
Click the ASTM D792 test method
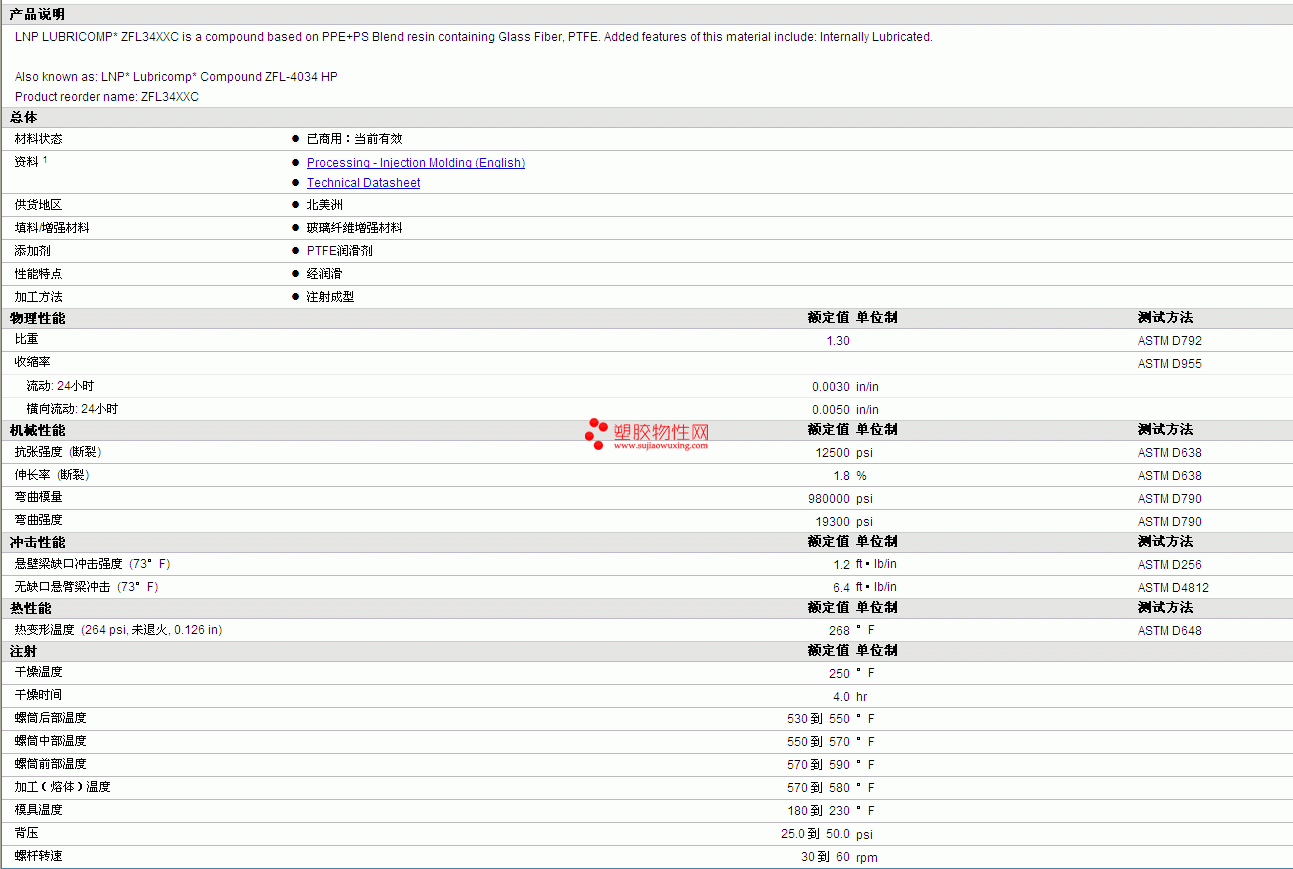coord(1170,341)
